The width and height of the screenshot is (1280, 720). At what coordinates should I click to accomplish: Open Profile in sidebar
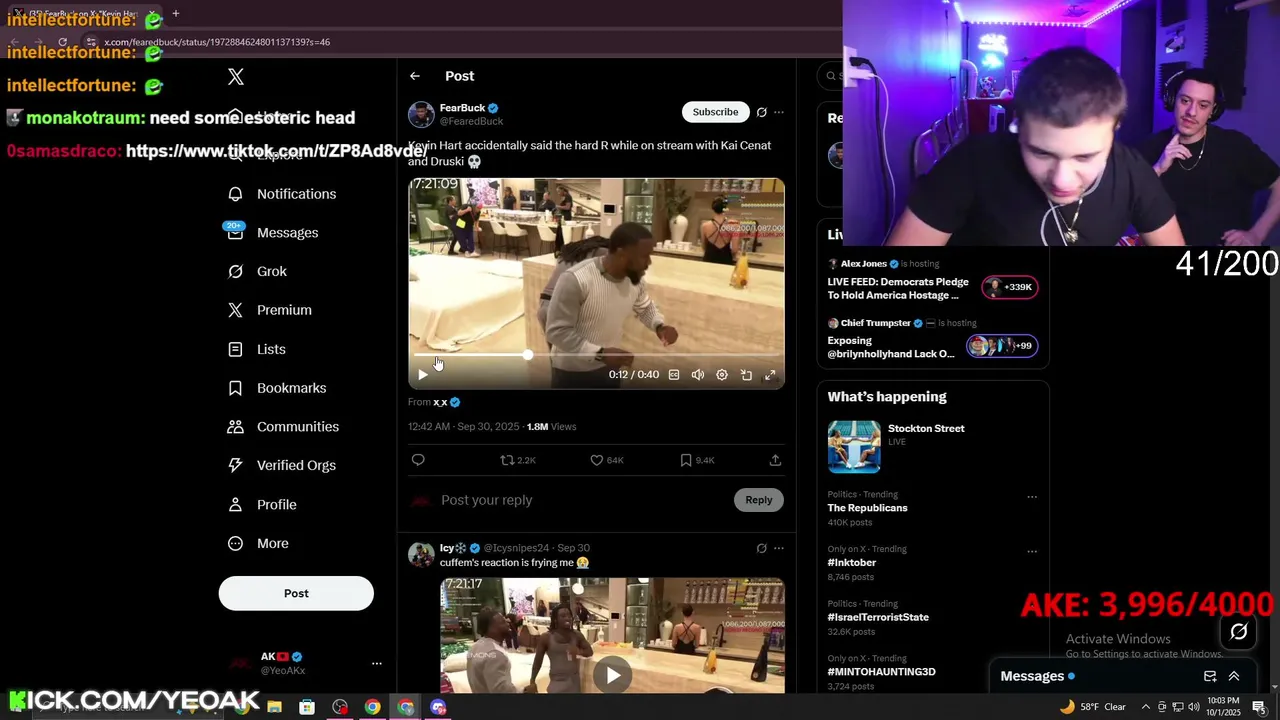click(262, 505)
